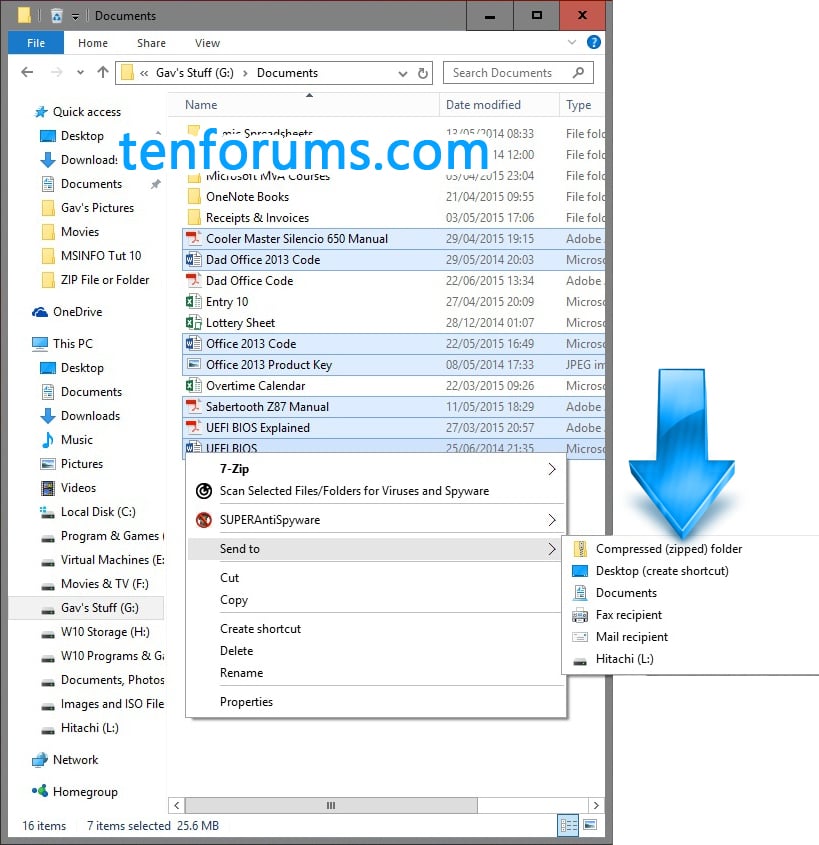Click the horizontal scrollbar right arrow
The width and height of the screenshot is (819, 845).
597,805
